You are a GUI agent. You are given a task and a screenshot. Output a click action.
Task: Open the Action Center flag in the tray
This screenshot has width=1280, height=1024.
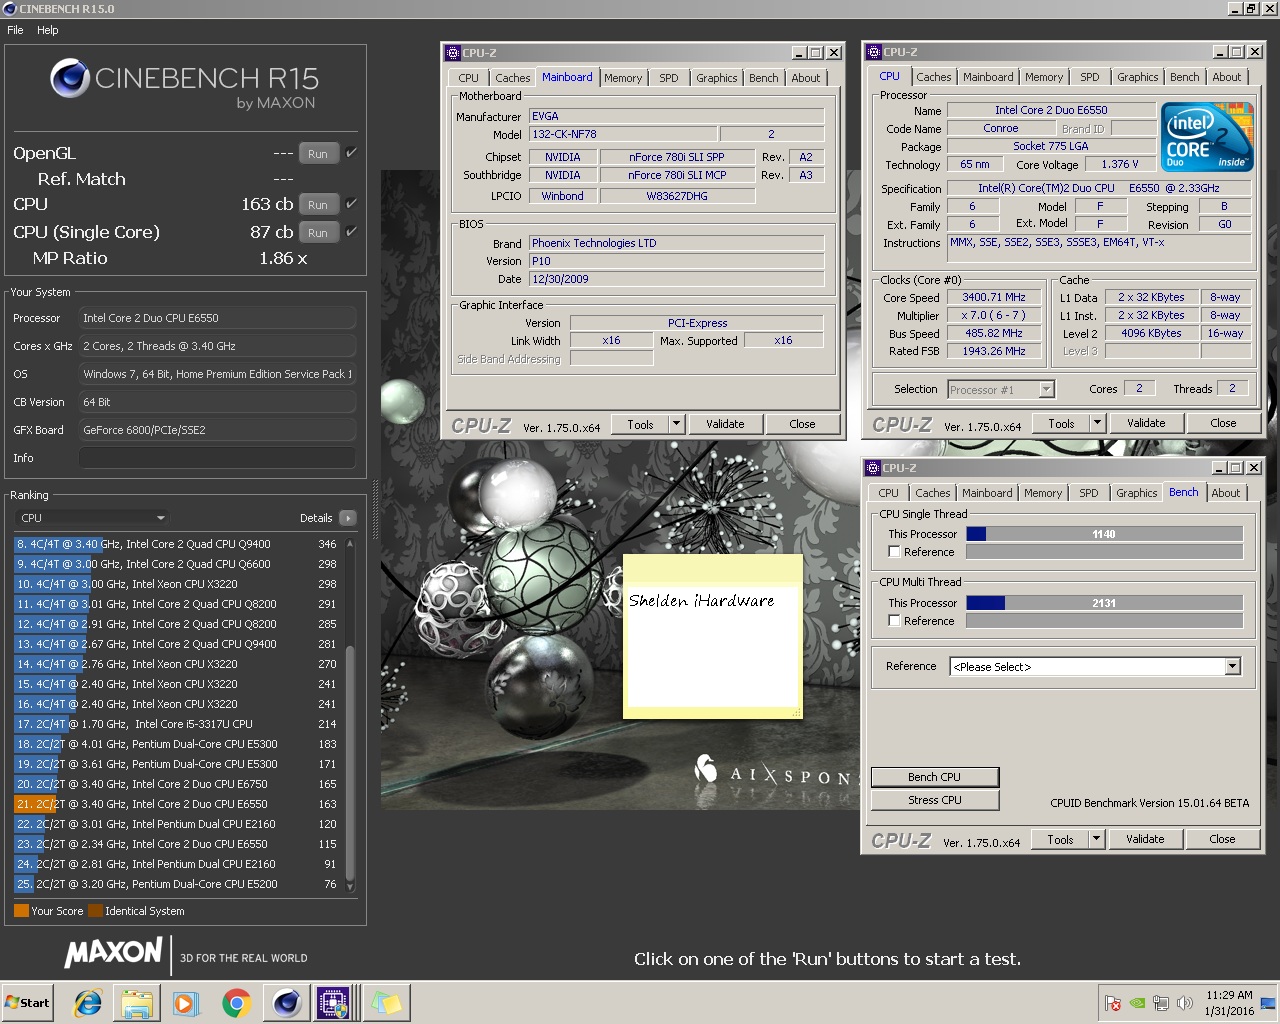click(x=1113, y=1003)
